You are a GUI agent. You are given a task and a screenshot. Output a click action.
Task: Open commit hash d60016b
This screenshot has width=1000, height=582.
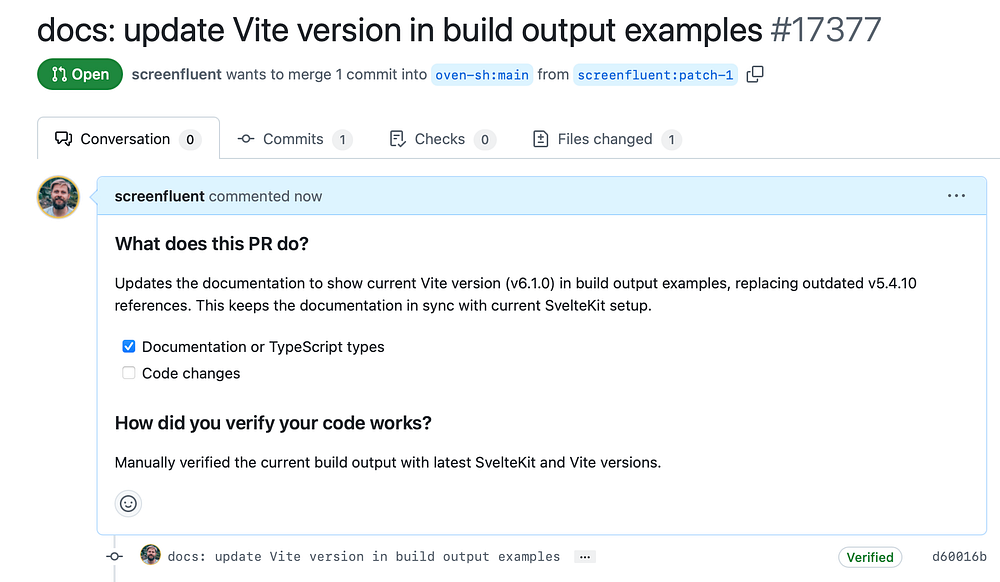958,557
